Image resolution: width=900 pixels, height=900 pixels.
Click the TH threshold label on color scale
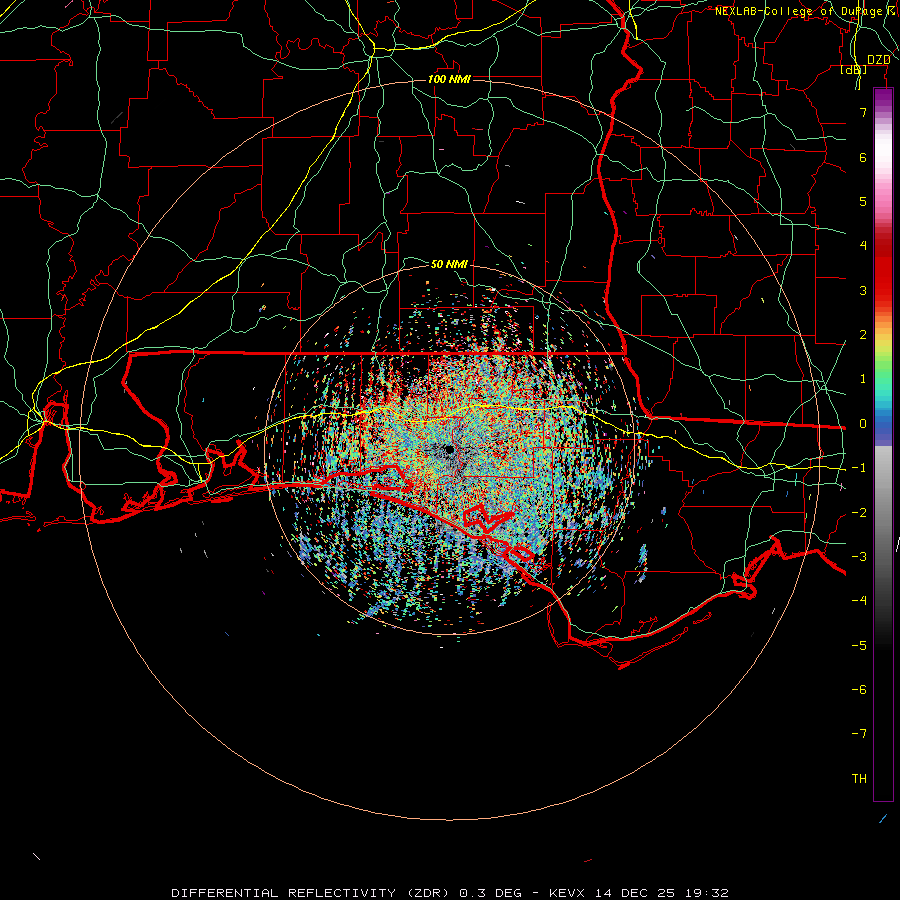coord(859,779)
